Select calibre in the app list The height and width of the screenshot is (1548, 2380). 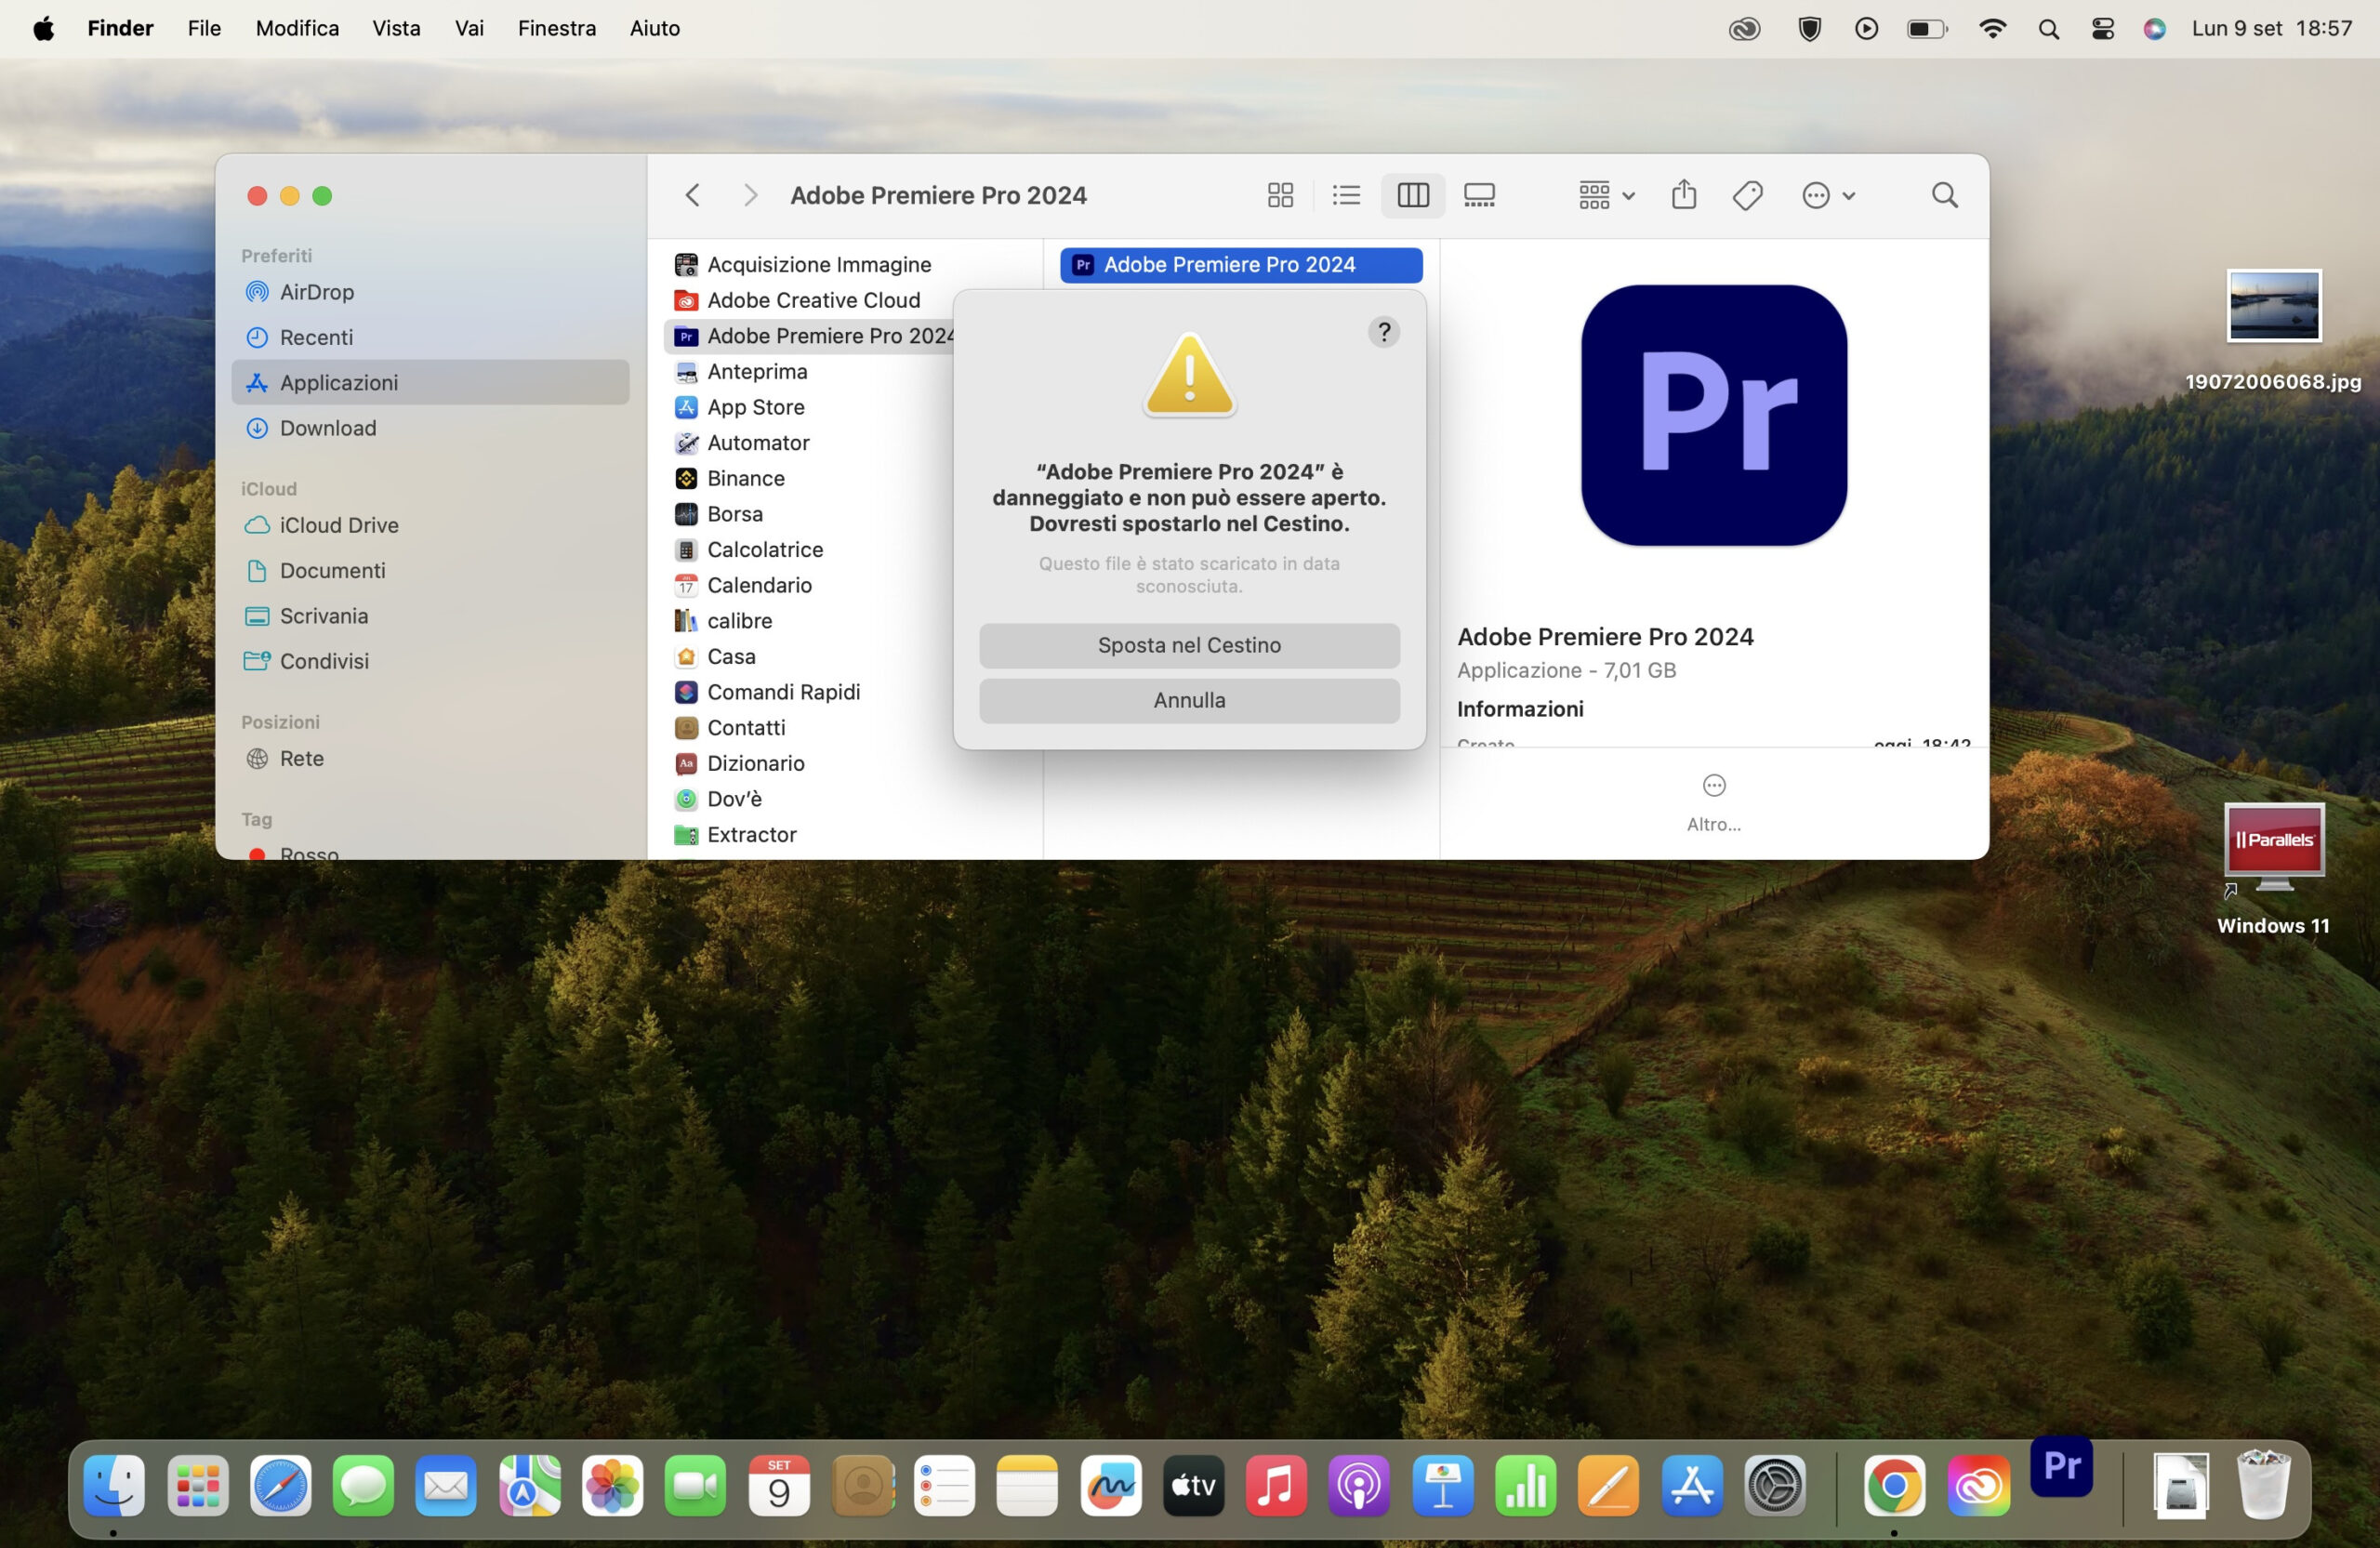(x=810, y=620)
